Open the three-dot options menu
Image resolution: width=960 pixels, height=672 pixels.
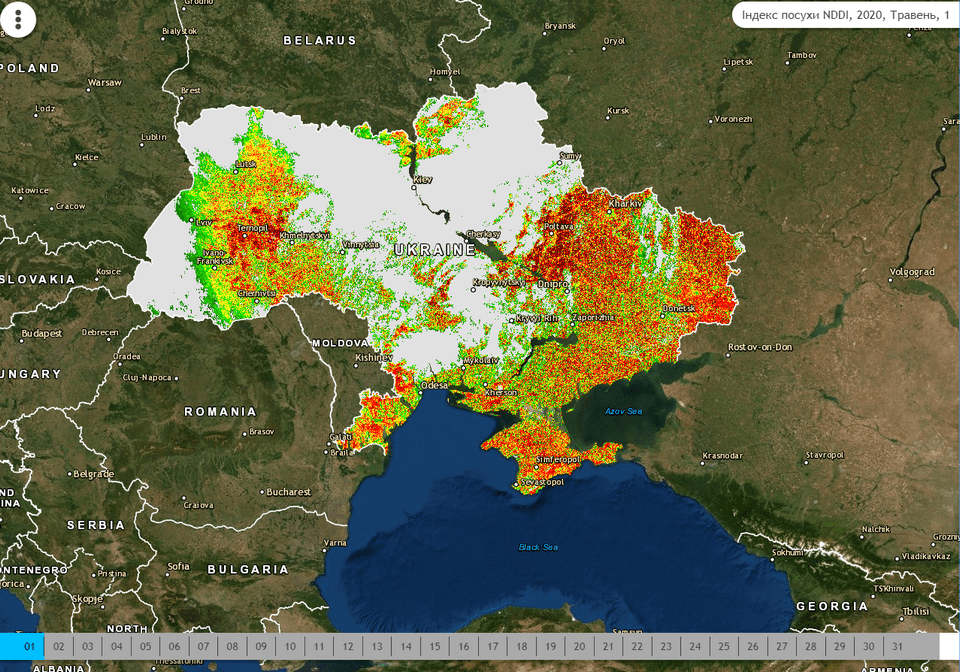pyautogui.click(x=18, y=19)
